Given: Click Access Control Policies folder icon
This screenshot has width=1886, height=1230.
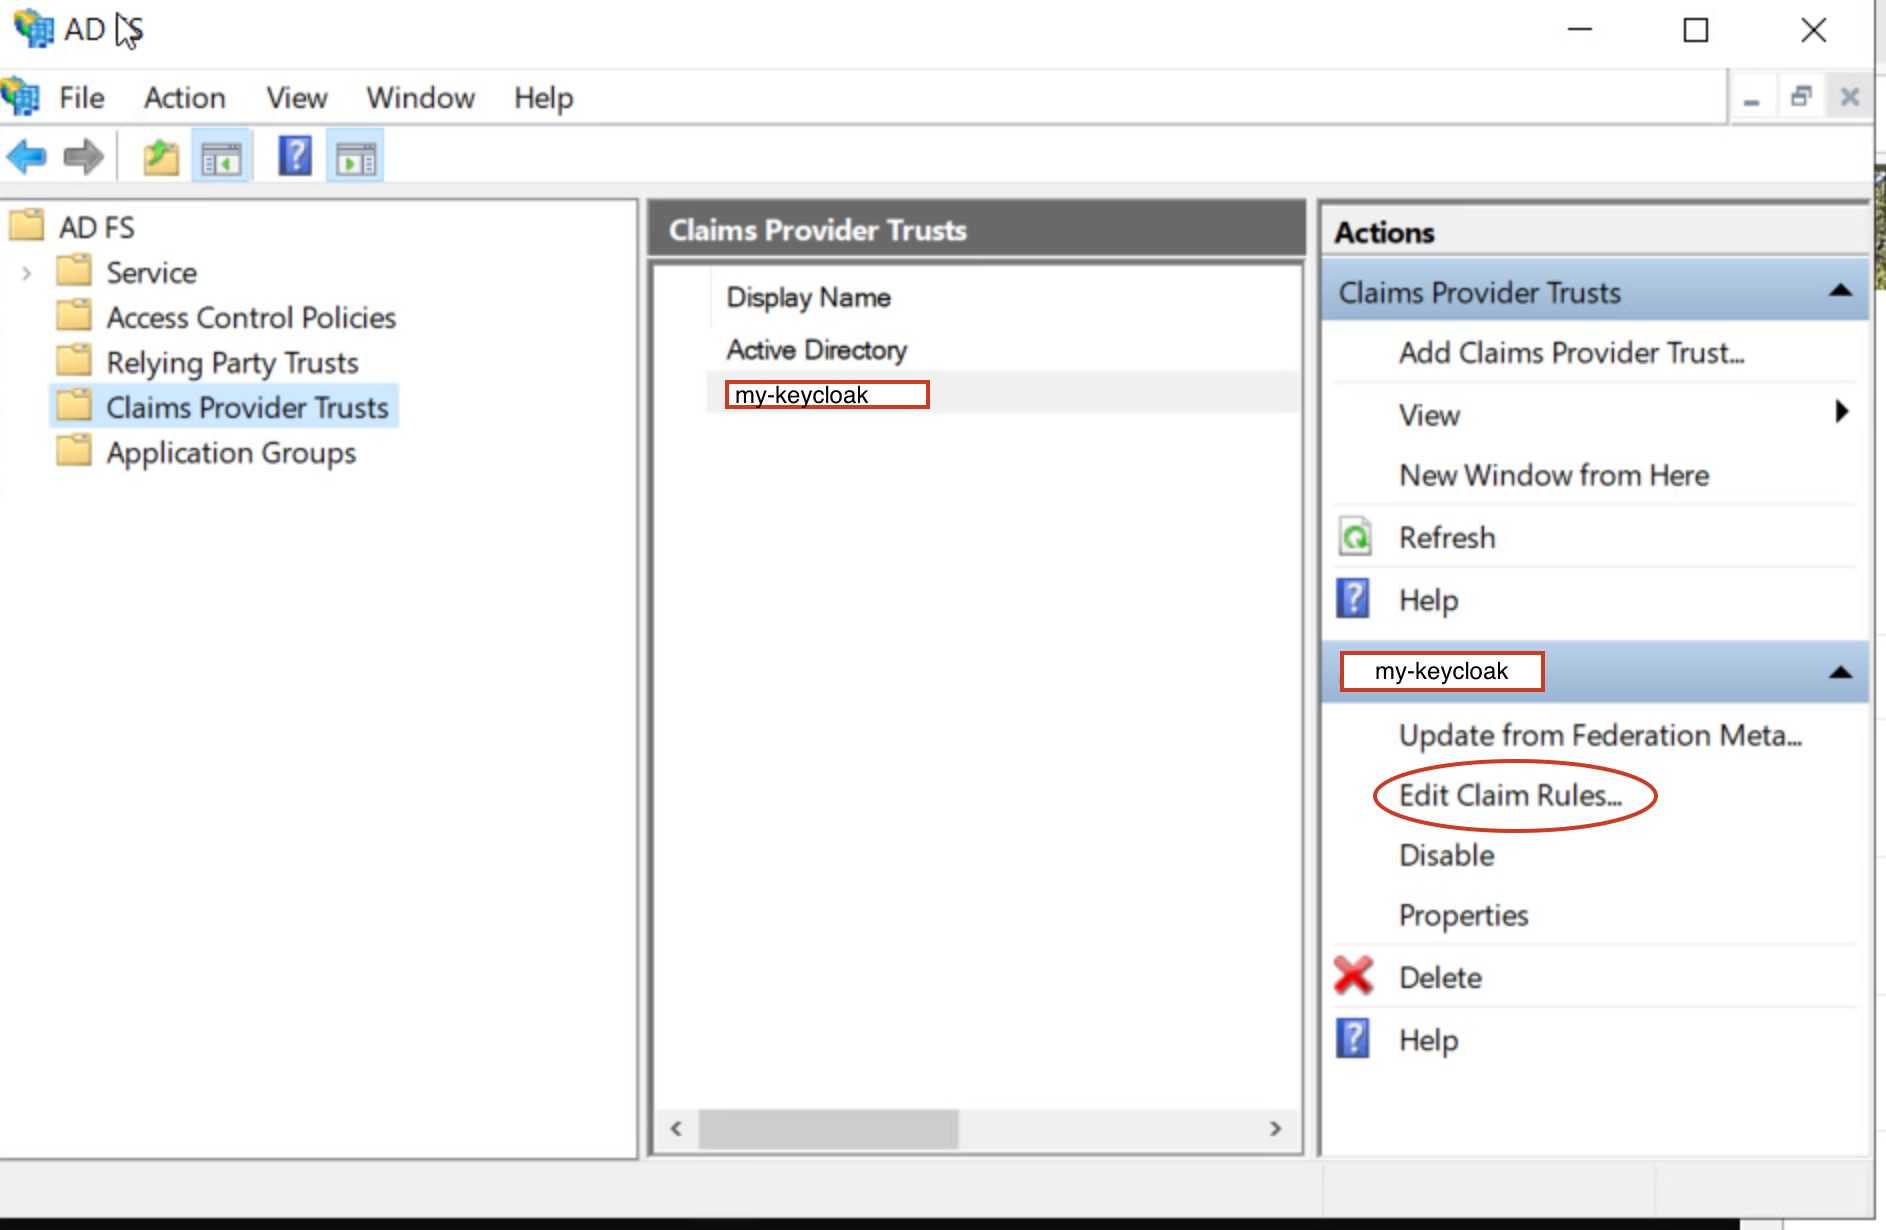Looking at the screenshot, I should pos(74,315).
